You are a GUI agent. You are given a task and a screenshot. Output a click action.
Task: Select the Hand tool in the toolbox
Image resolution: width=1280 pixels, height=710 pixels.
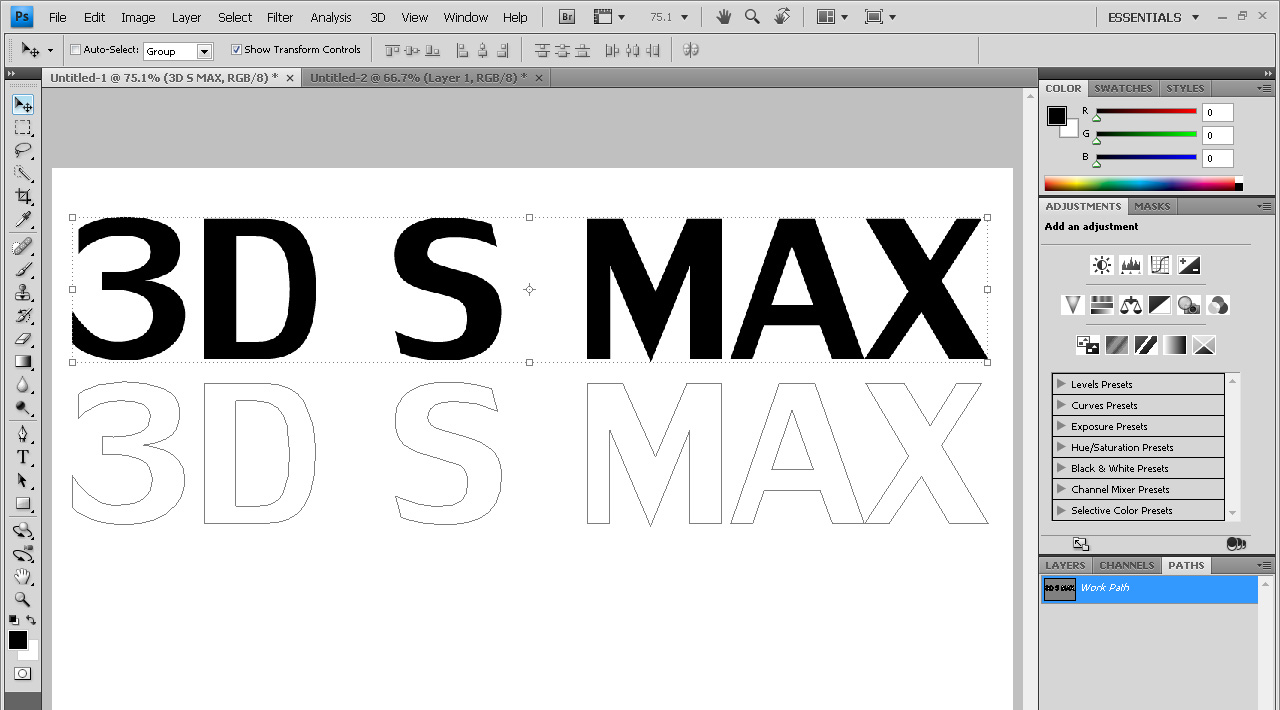click(22, 577)
